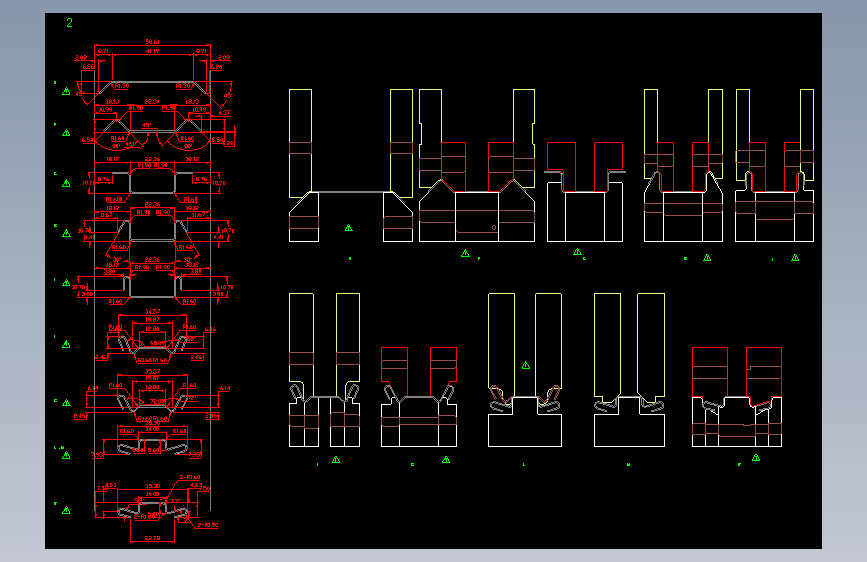Select the 4.37 dimension value
This screenshot has height=562, width=867.
[x=224, y=112]
